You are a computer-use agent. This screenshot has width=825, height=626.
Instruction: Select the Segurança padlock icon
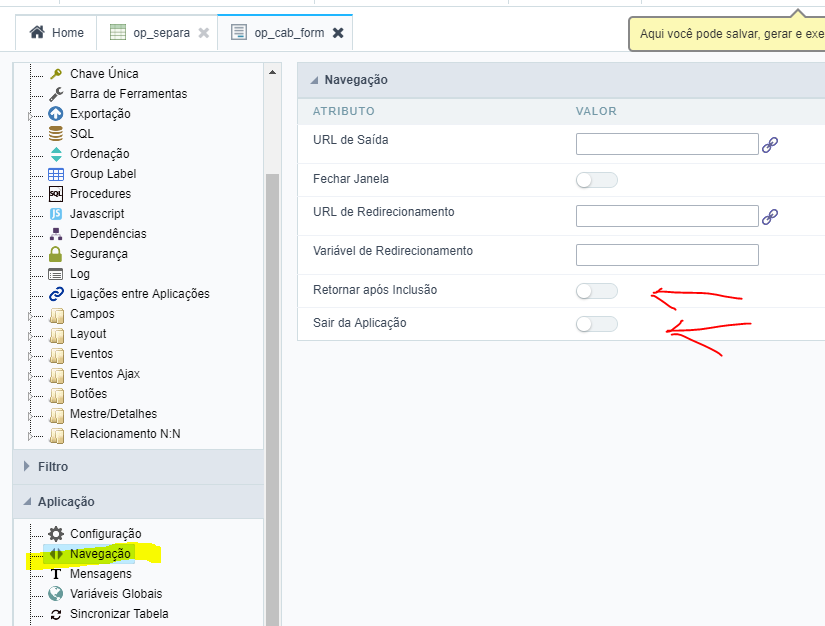56,254
